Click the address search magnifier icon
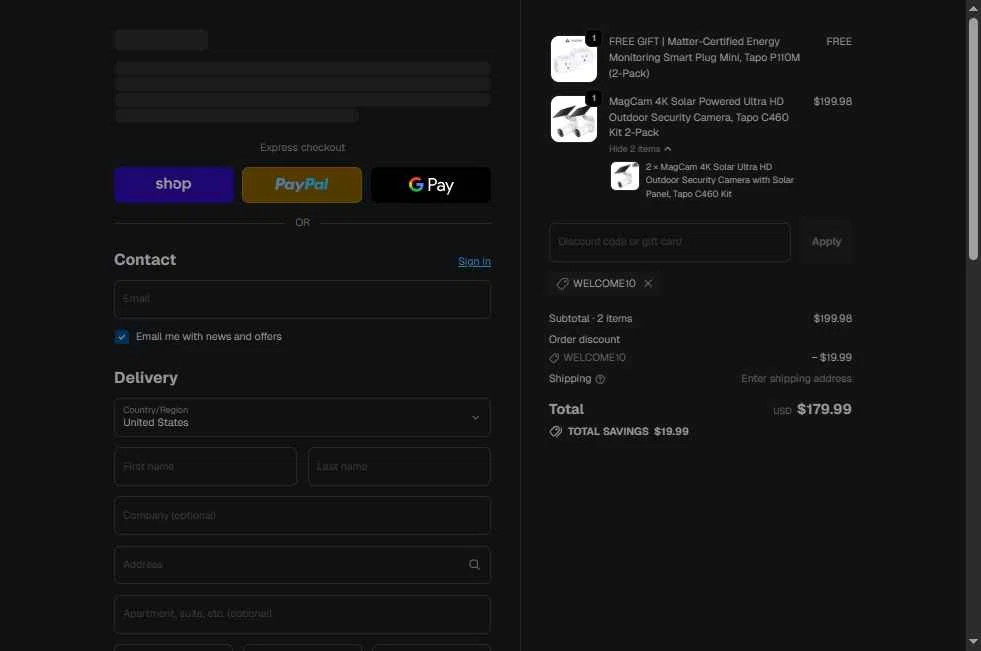Image resolution: width=981 pixels, height=651 pixels. 474,565
